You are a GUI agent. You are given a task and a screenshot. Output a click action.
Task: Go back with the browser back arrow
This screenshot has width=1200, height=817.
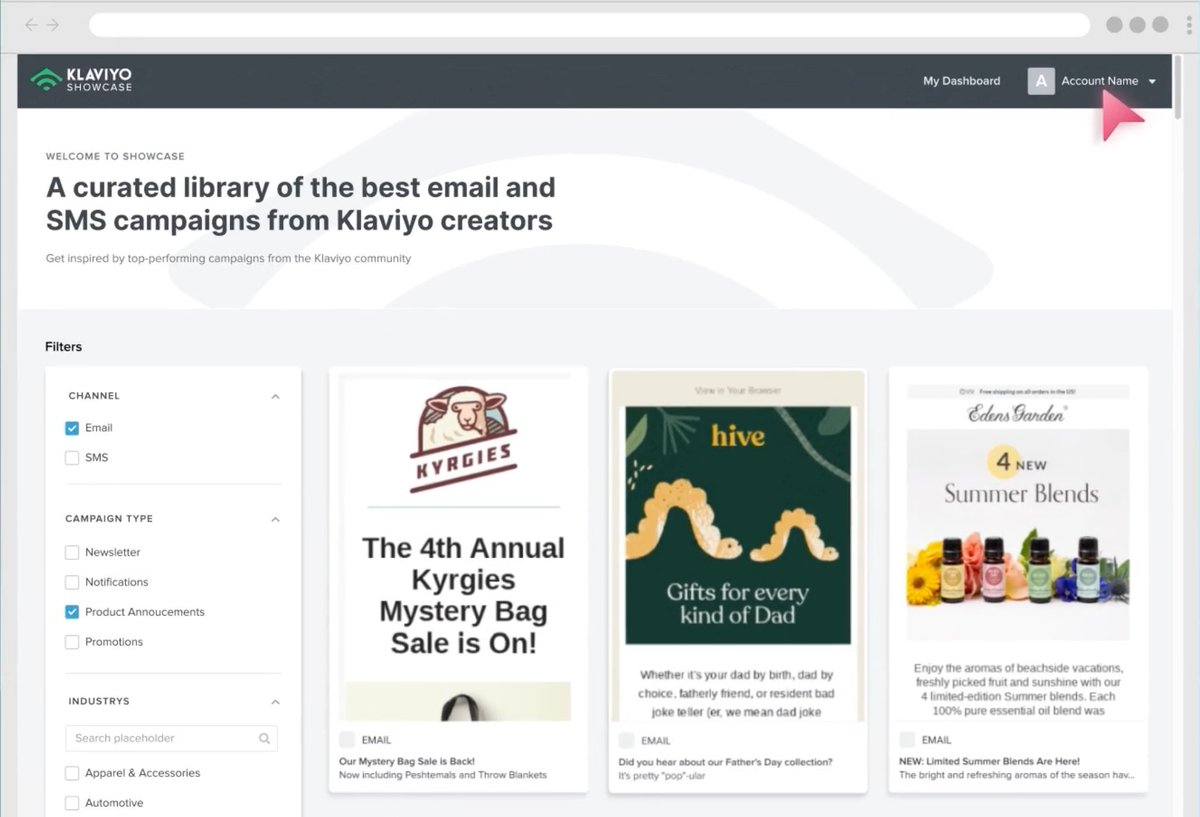pos(32,24)
